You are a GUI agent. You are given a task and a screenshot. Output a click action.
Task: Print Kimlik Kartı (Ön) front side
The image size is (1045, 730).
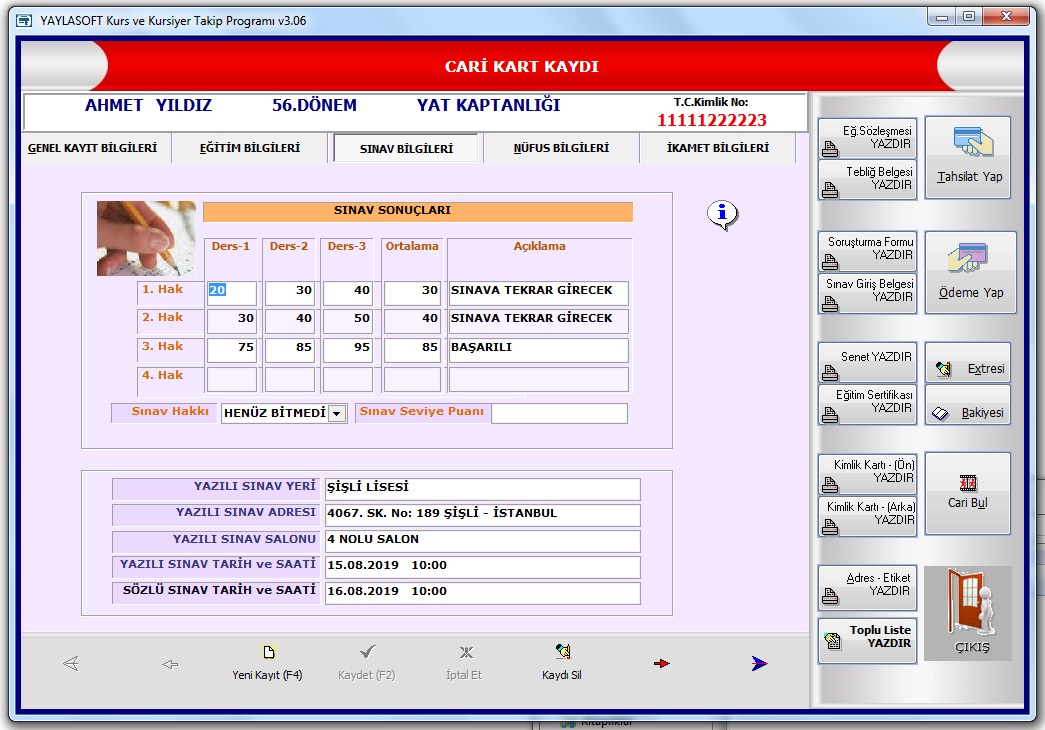(x=868, y=473)
